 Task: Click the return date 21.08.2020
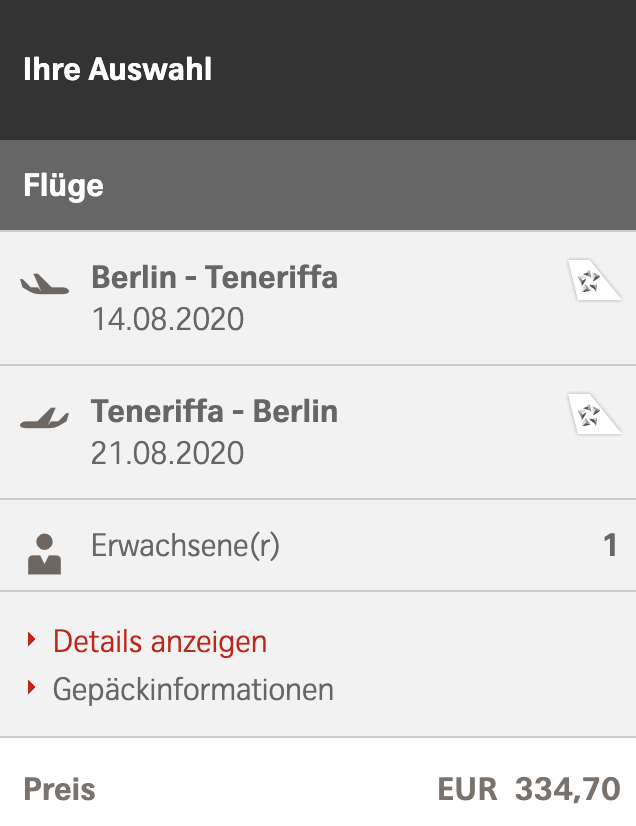[167, 453]
